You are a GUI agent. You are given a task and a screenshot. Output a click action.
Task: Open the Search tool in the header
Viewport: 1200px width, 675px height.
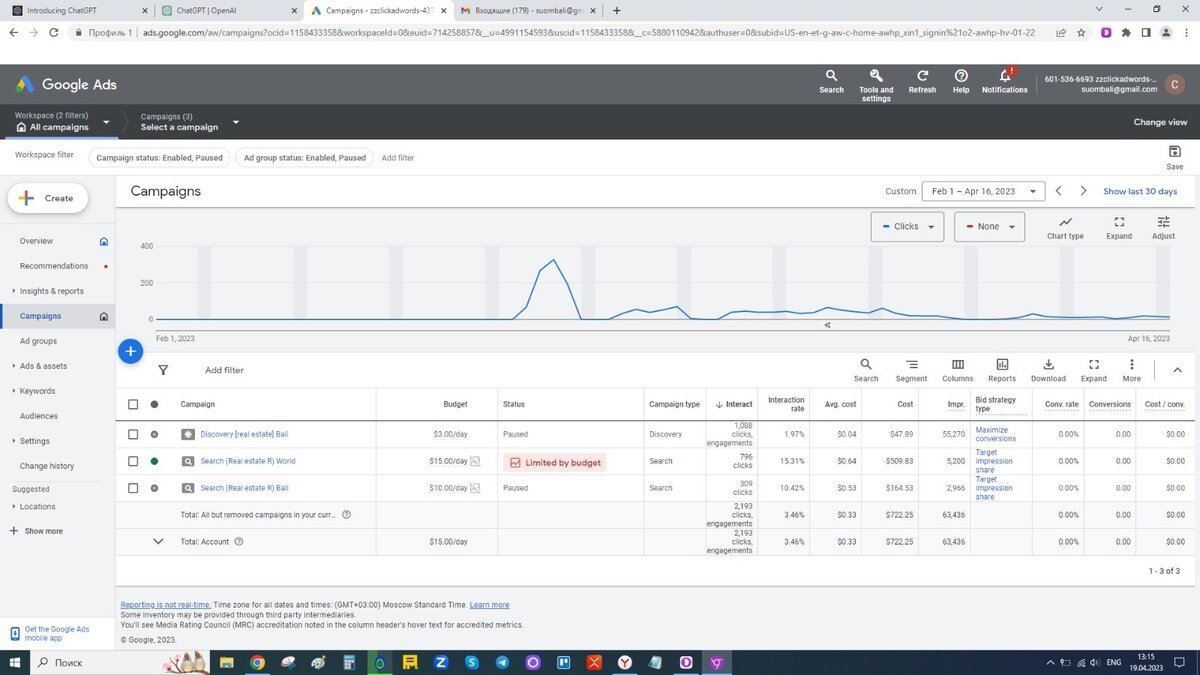click(831, 81)
